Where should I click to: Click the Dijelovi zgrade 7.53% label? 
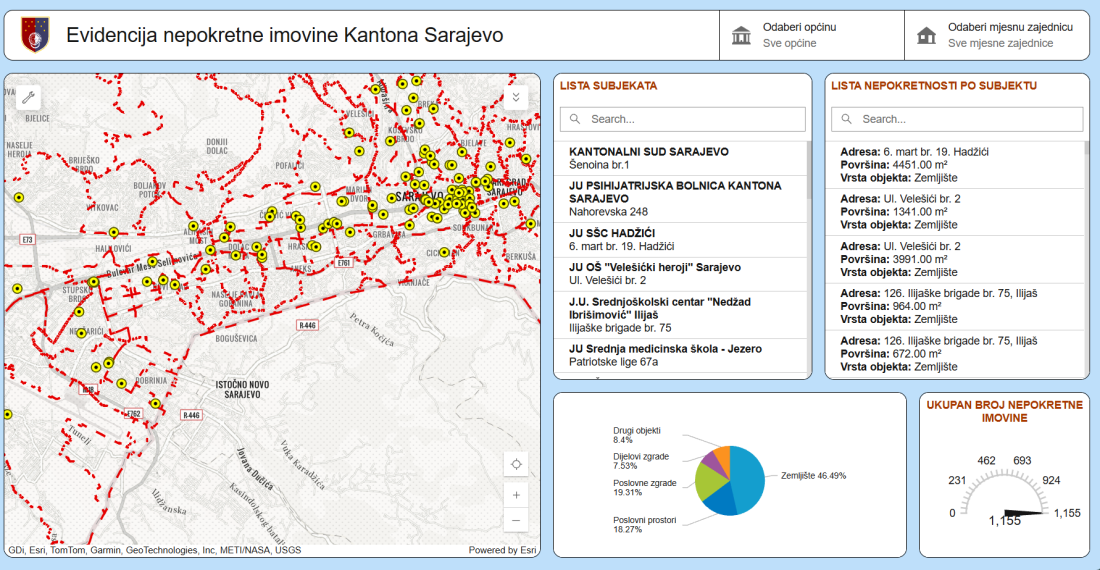click(640, 461)
